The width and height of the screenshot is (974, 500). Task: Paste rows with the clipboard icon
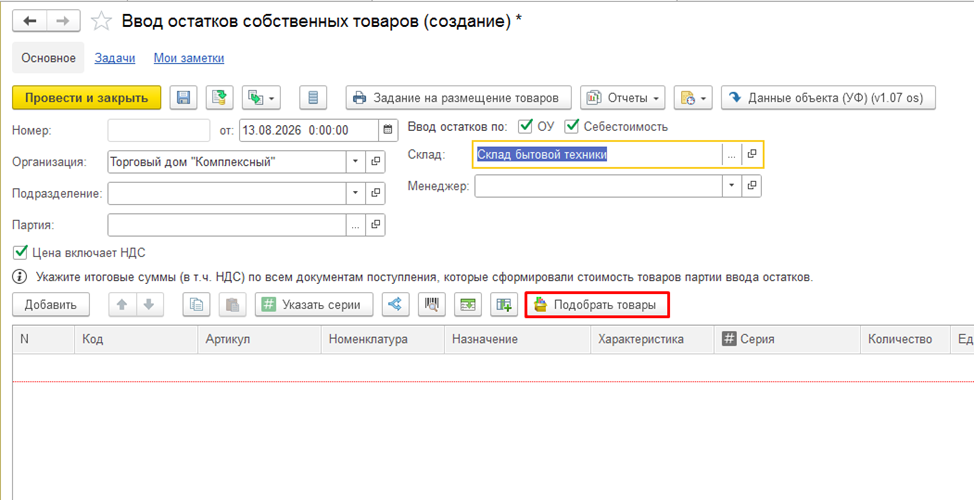tap(232, 304)
